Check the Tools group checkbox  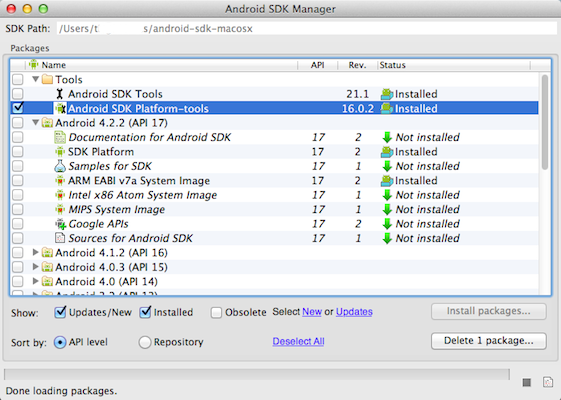pos(18,79)
